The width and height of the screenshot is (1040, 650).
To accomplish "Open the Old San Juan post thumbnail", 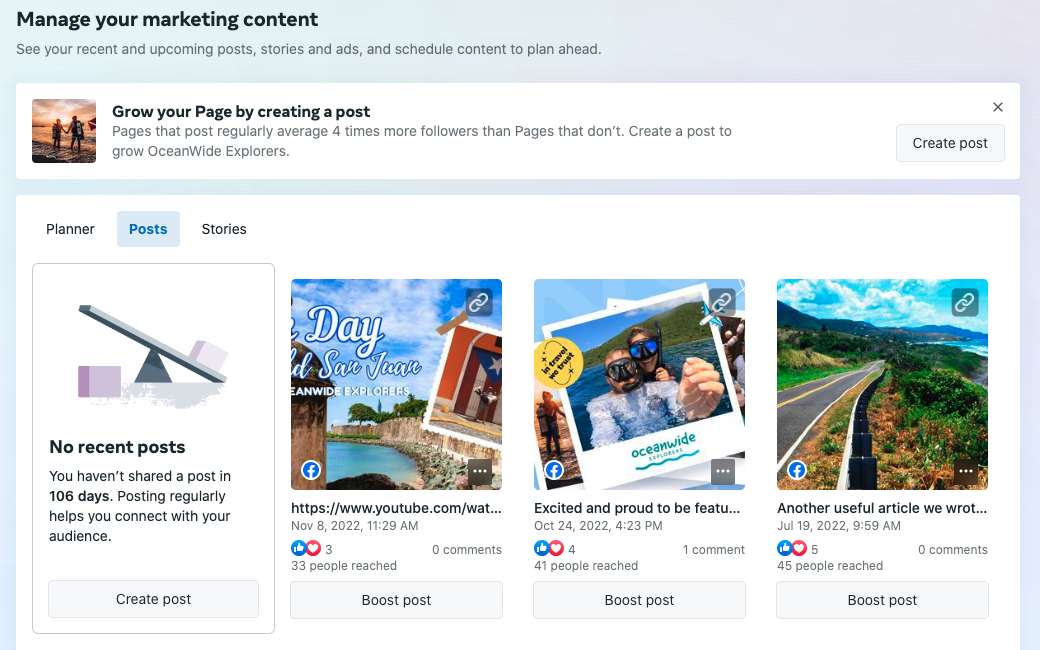I will (x=396, y=384).
